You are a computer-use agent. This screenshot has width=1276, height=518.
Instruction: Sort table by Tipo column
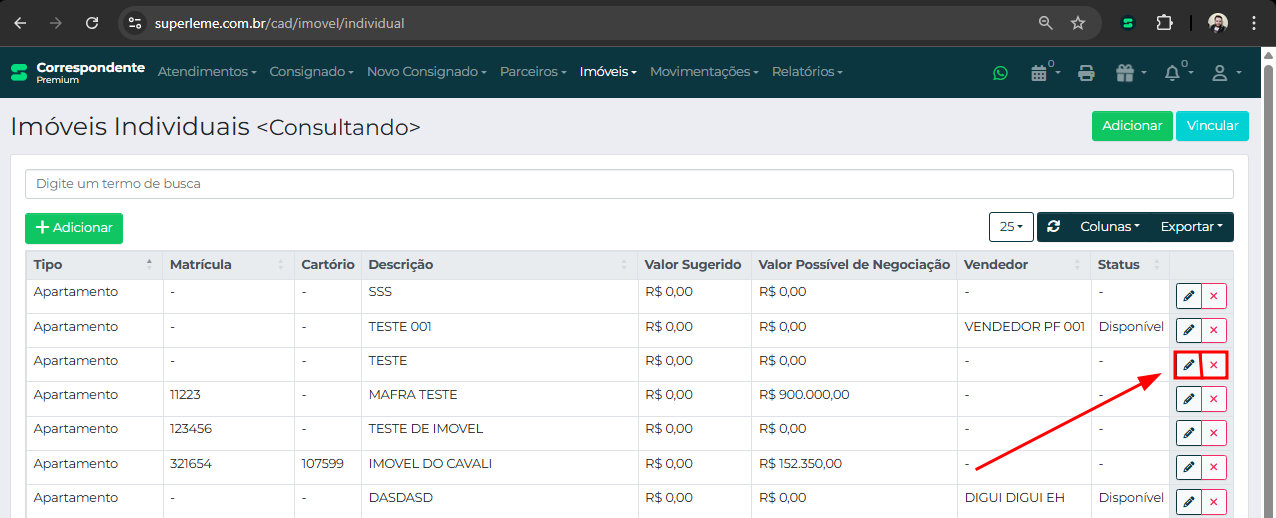point(94,265)
